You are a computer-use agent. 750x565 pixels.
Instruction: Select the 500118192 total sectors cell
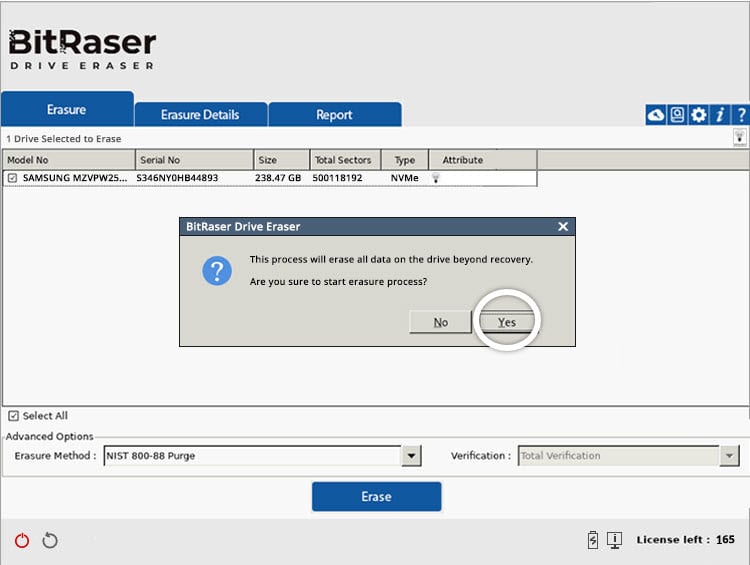click(x=337, y=178)
